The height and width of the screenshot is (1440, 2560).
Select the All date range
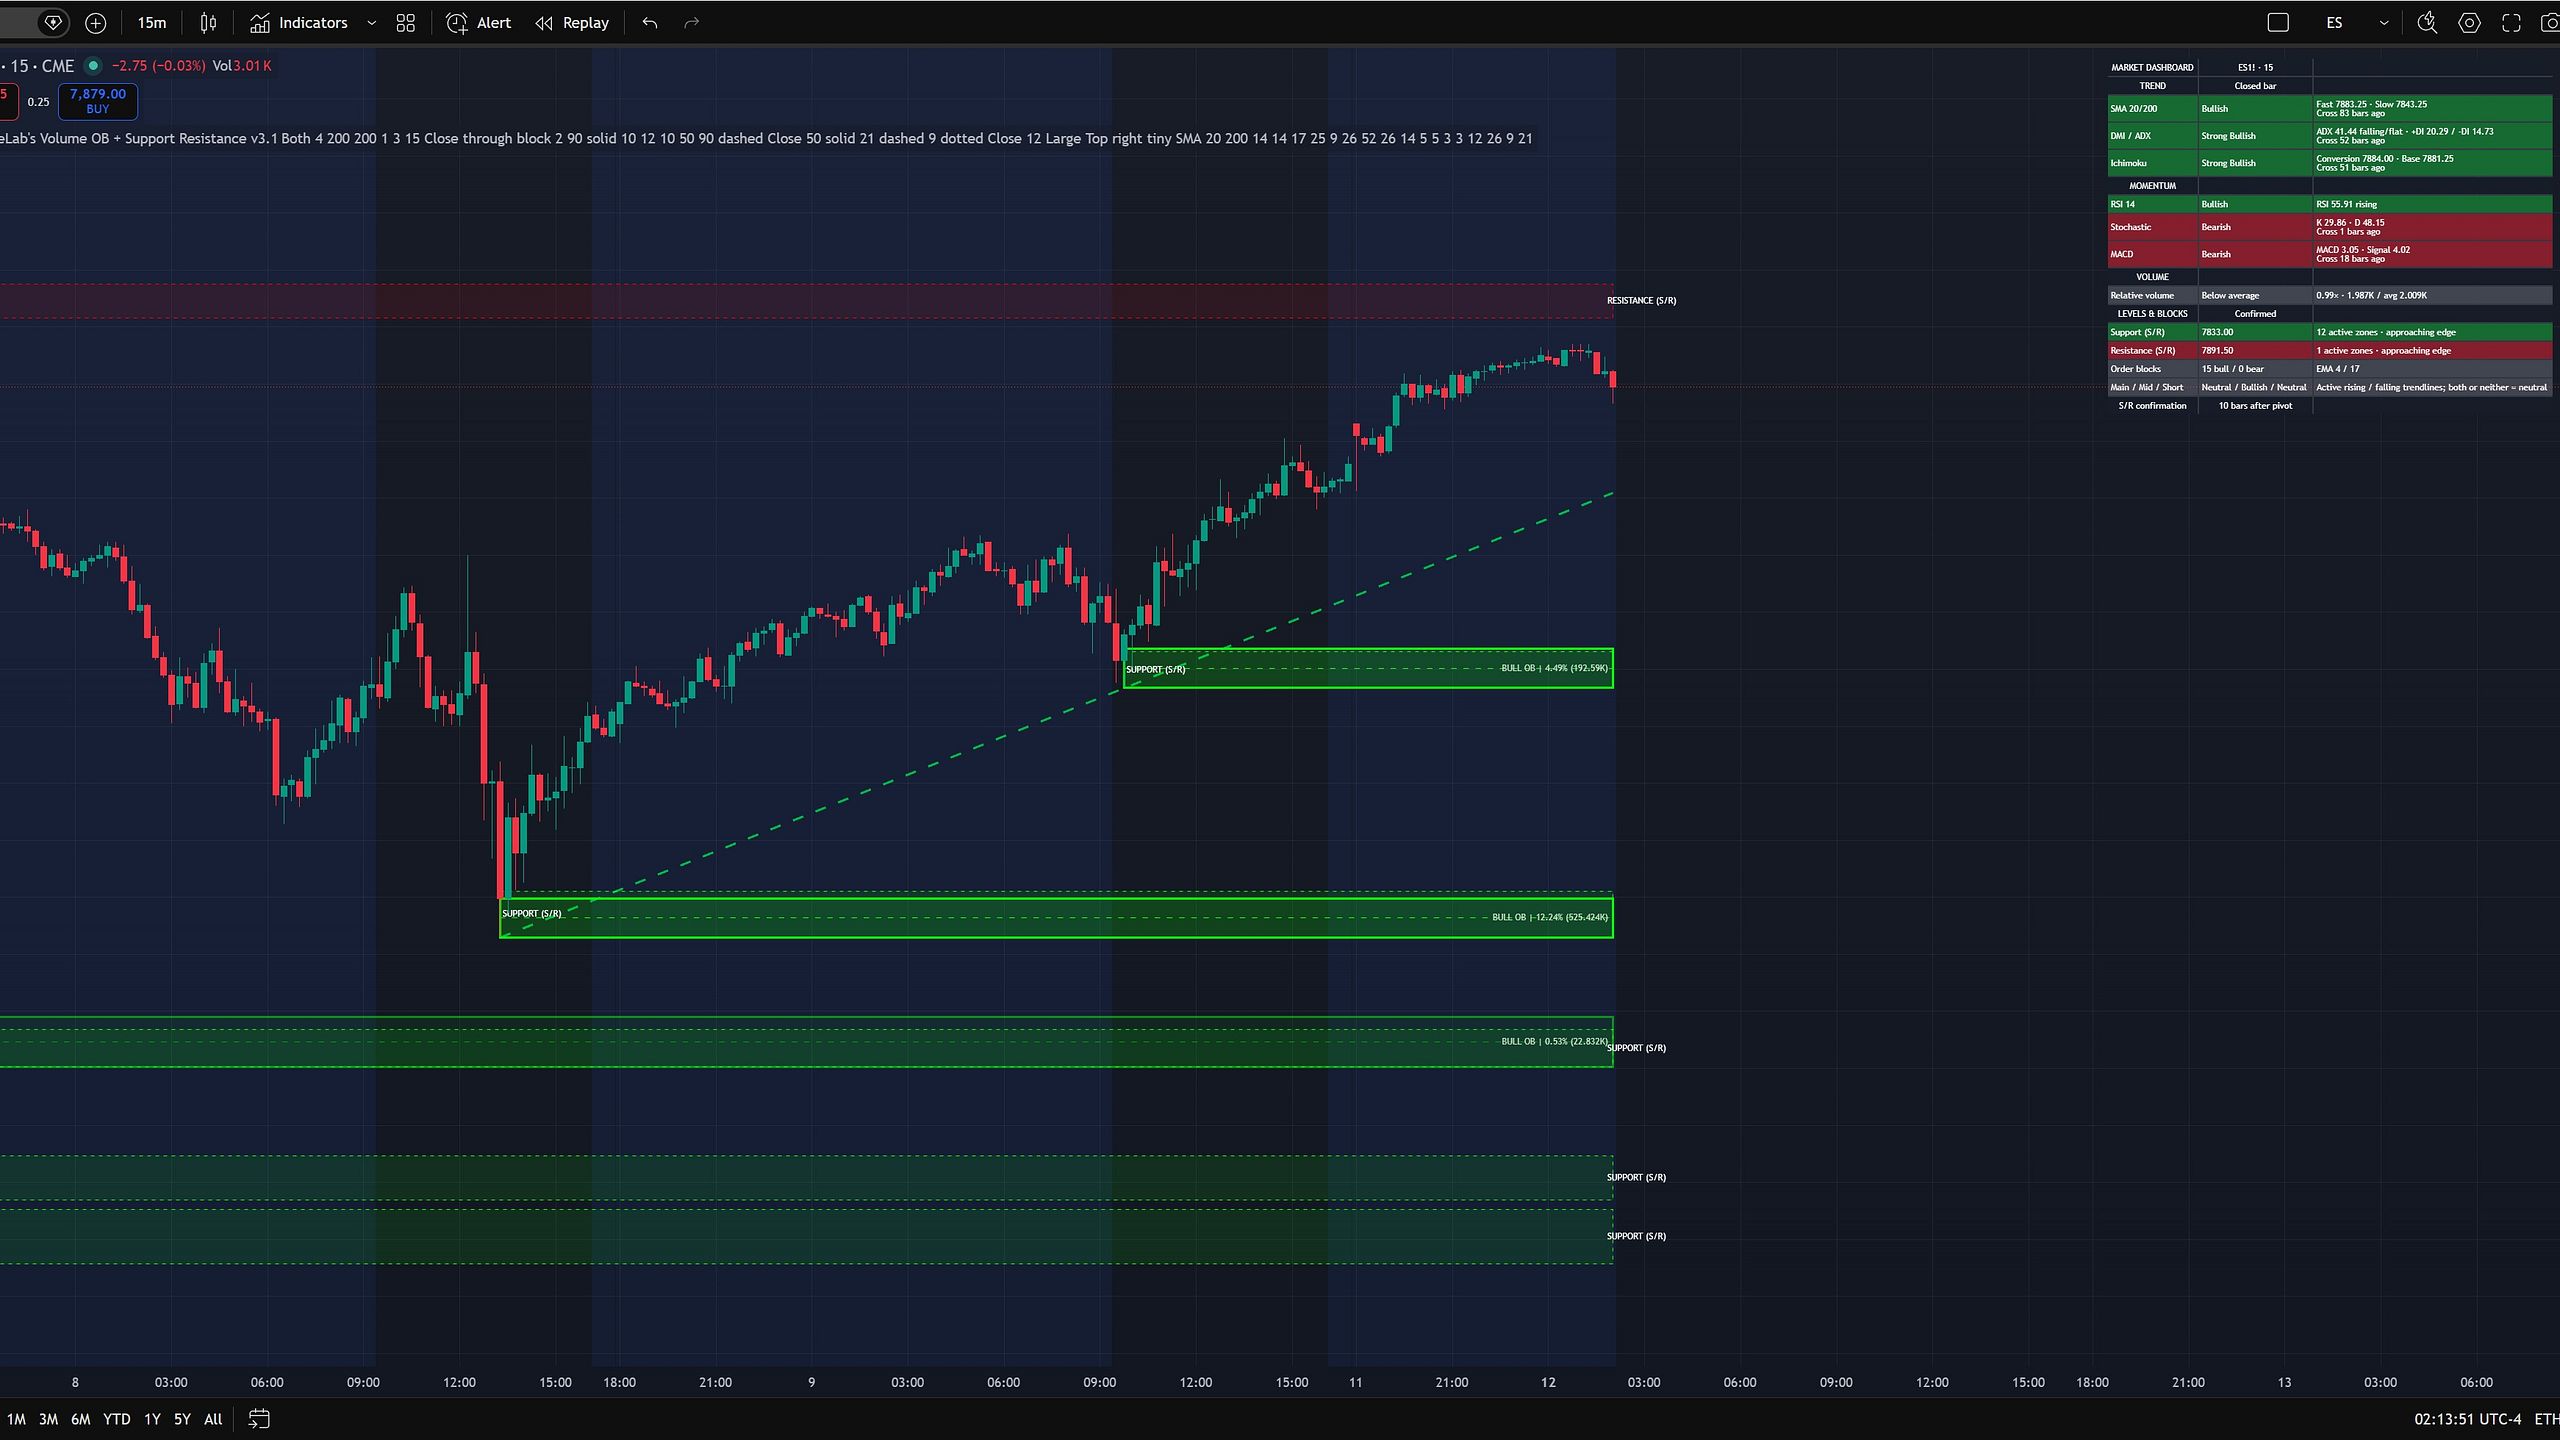[213, 1419]
